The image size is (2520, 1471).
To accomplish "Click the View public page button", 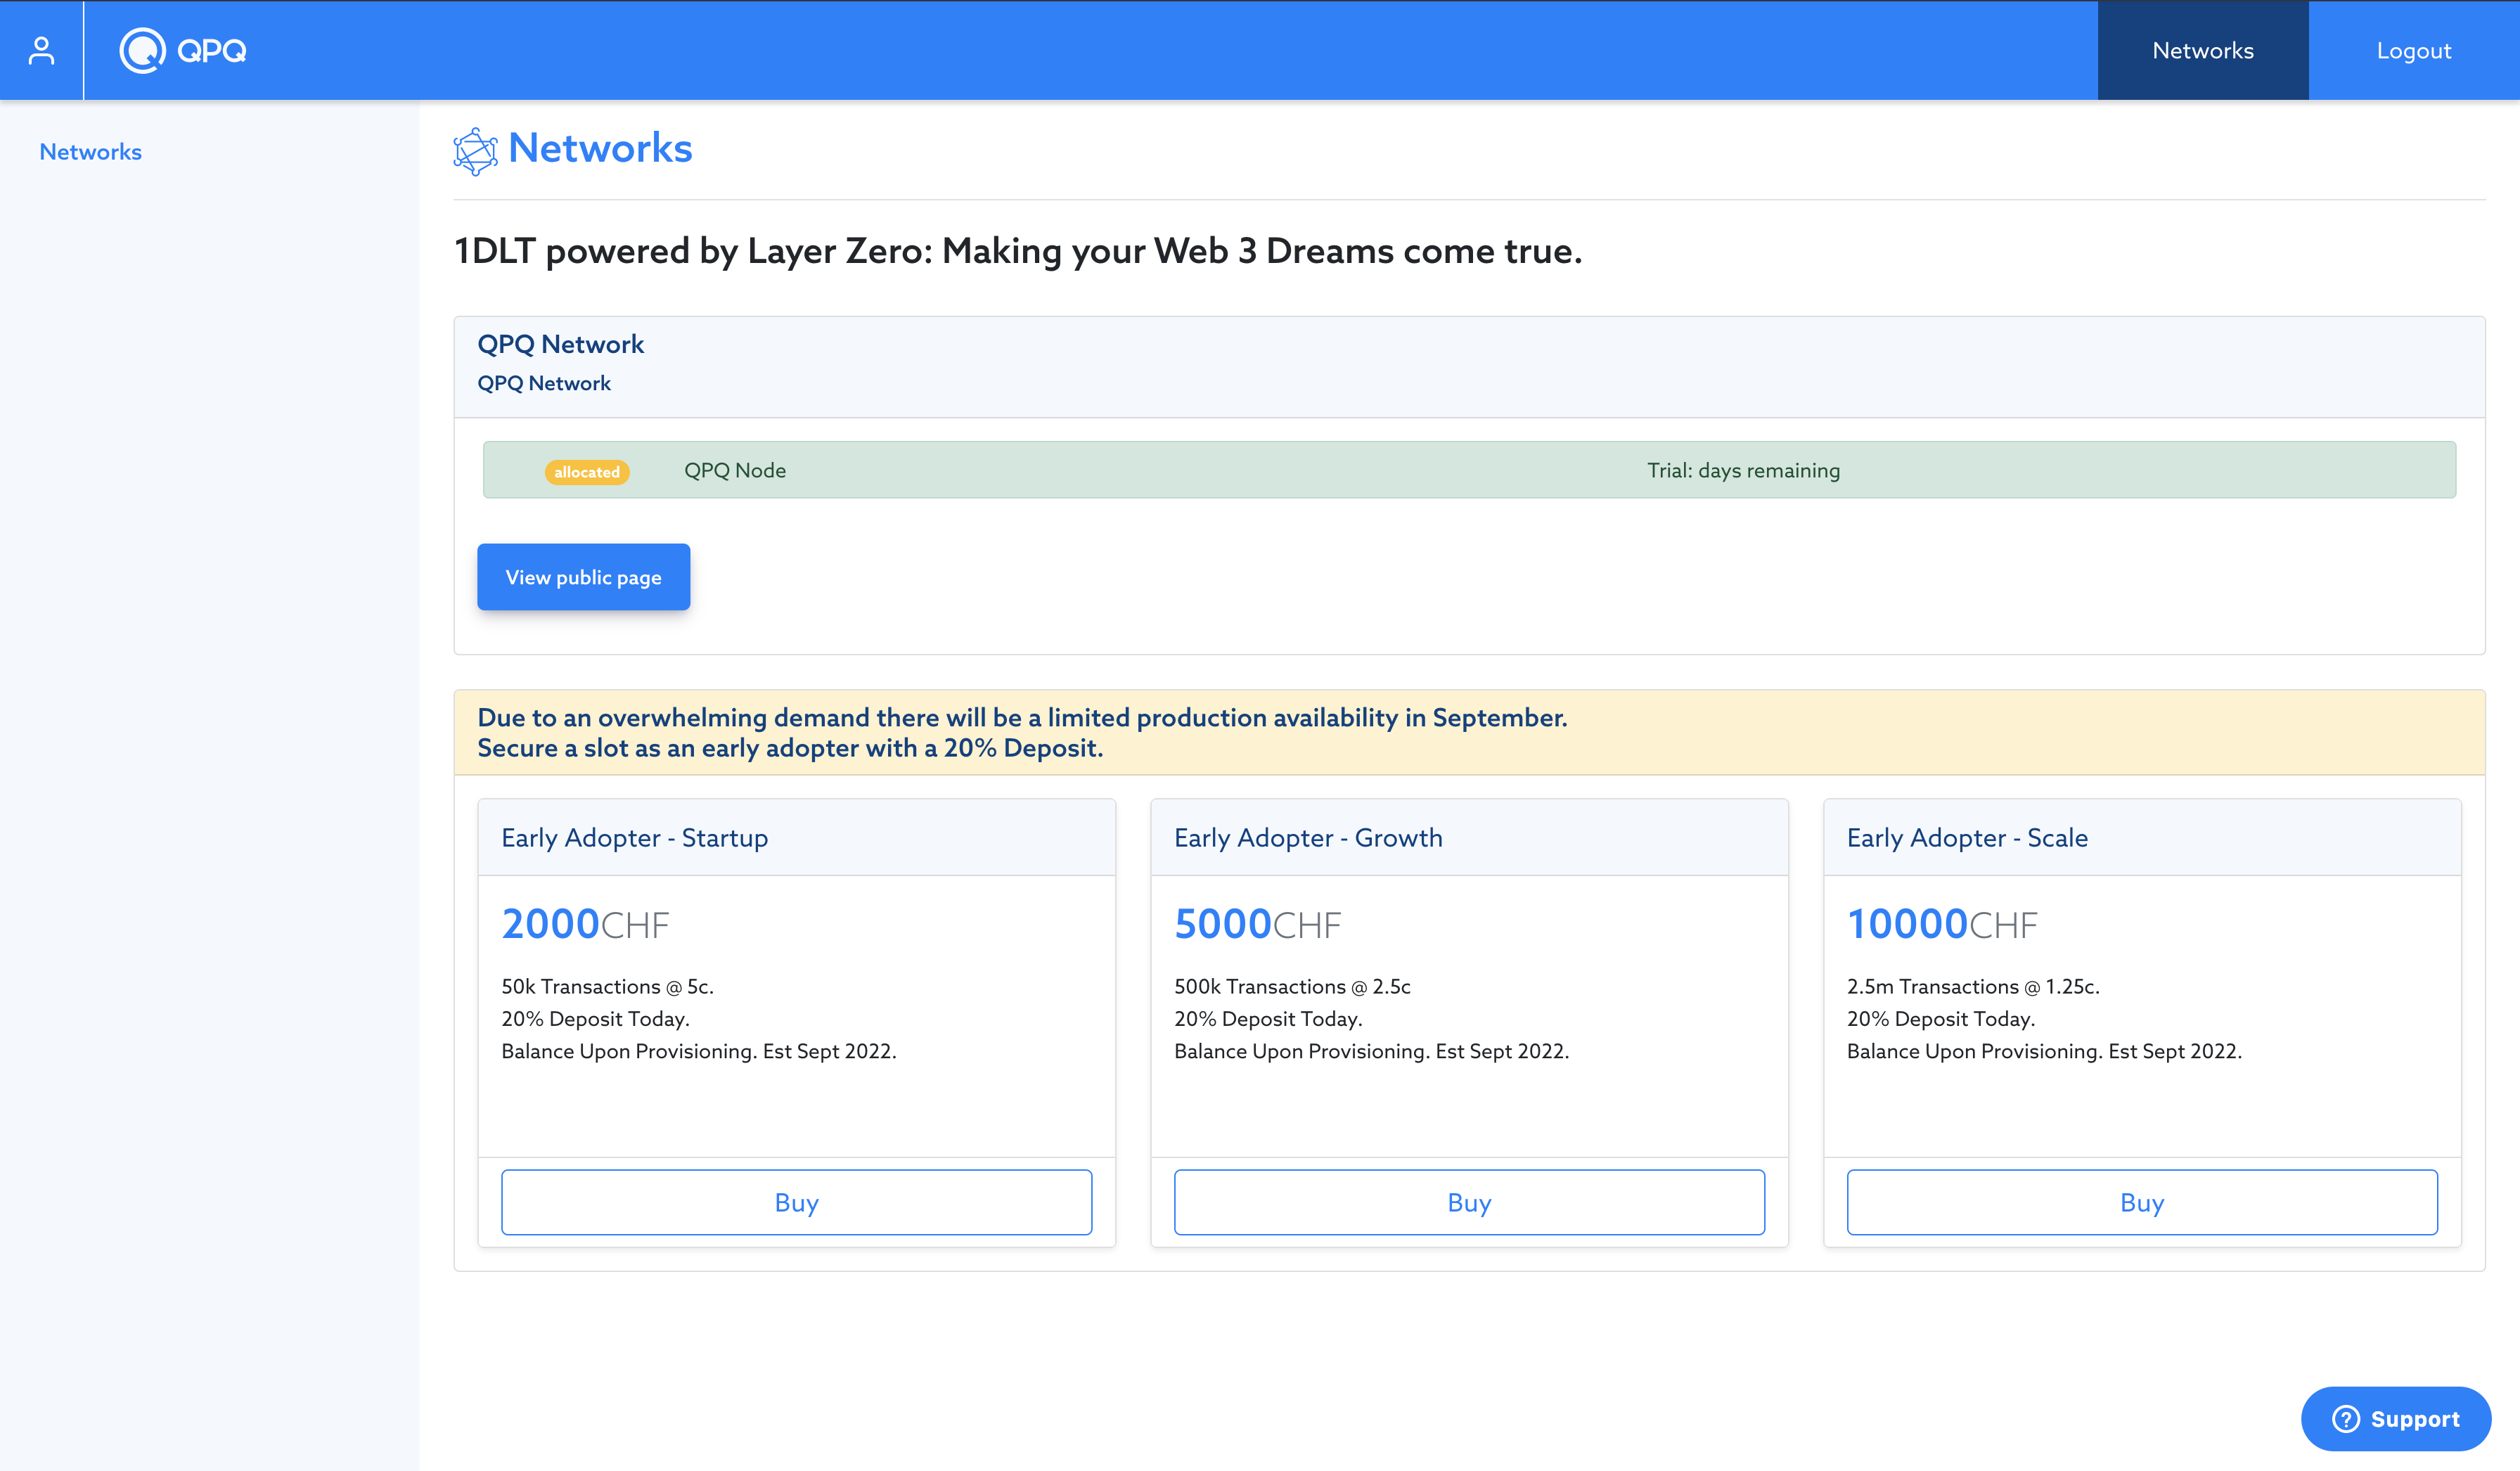I will click(583, 577).
